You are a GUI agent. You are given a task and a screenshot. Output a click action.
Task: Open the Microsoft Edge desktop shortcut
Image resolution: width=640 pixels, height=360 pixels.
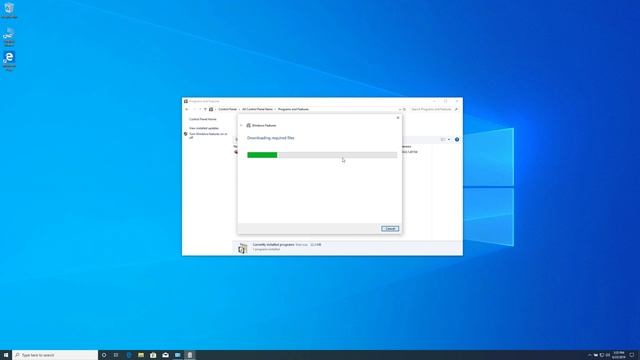click(9, 61)
